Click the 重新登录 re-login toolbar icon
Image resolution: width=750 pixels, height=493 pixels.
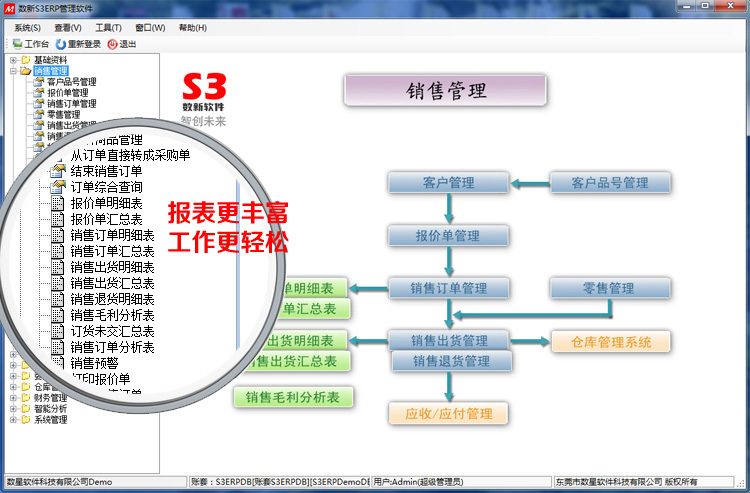coord(61,44)
